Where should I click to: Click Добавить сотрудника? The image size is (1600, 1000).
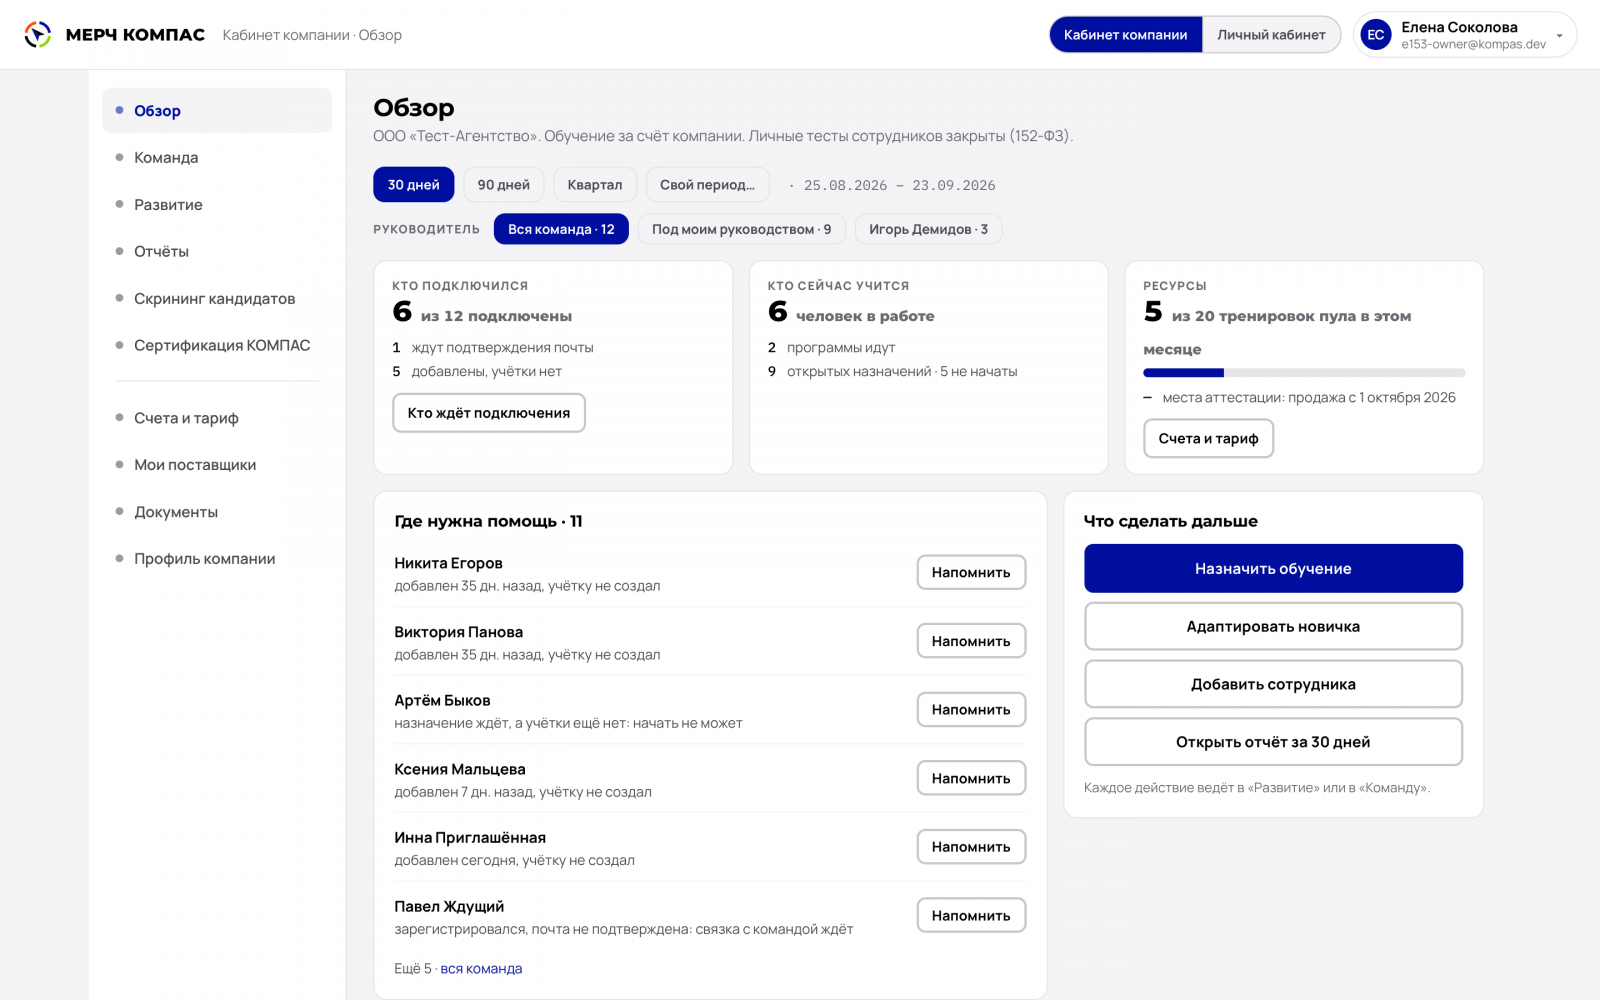click(x=1273, y=685)
